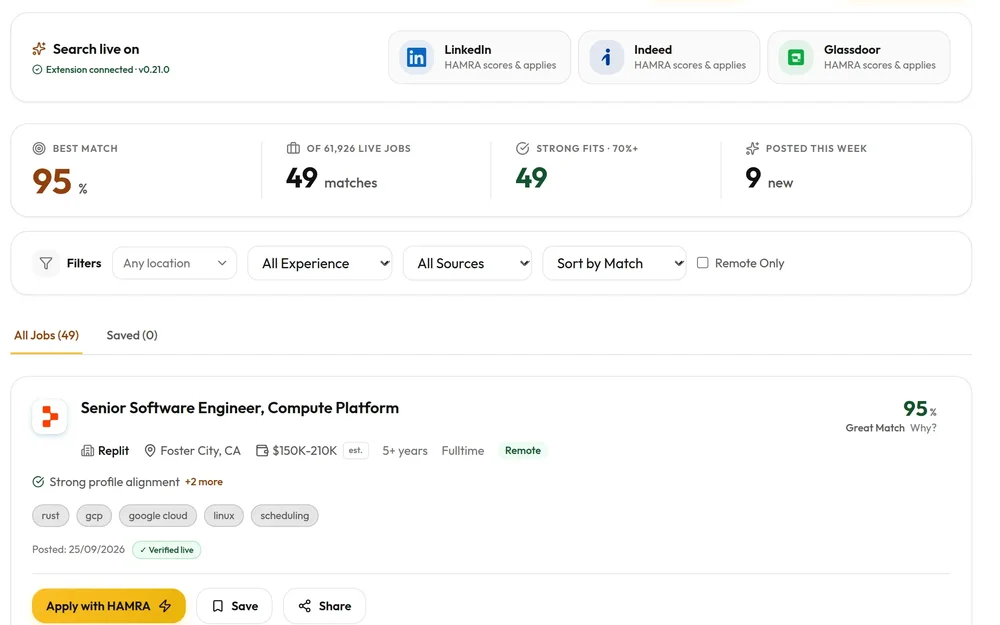
Task: Open the All Sources dropdown
Action: 467,263
